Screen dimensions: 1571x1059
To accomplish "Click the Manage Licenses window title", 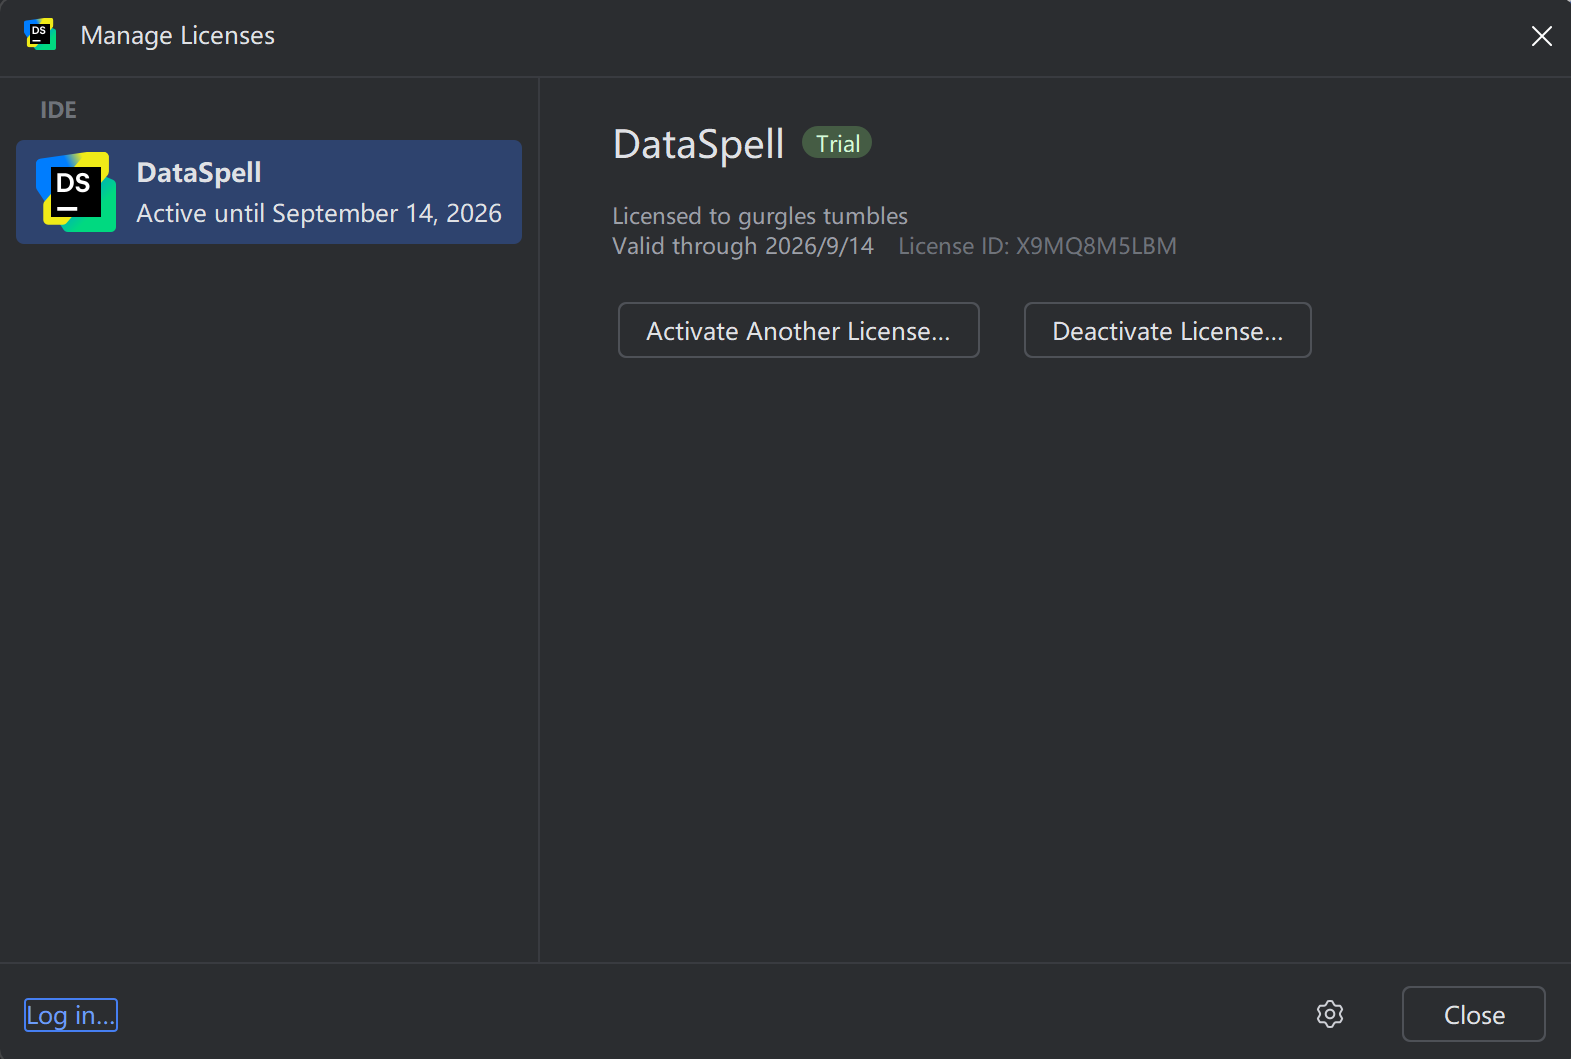I will point(177,35).
